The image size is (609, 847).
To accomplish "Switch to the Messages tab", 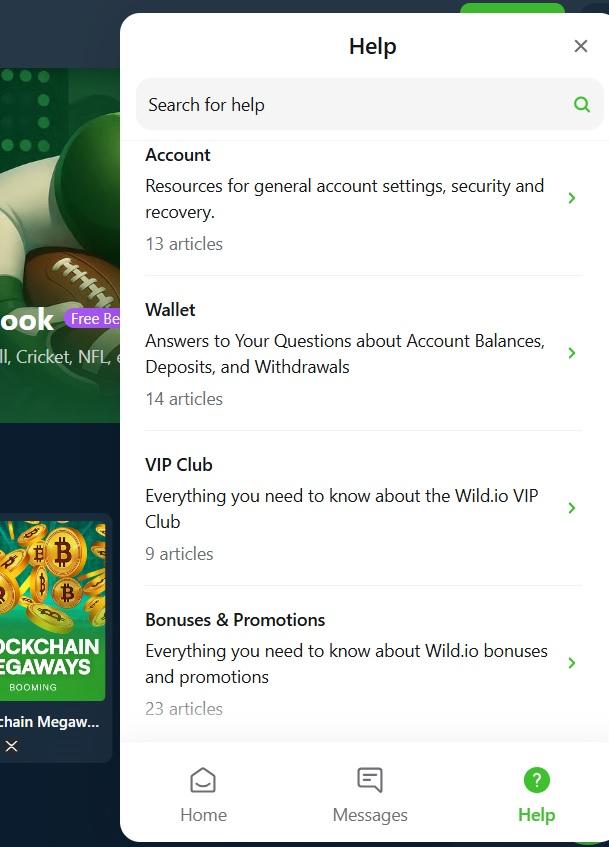I will click(x=370, y=795).
